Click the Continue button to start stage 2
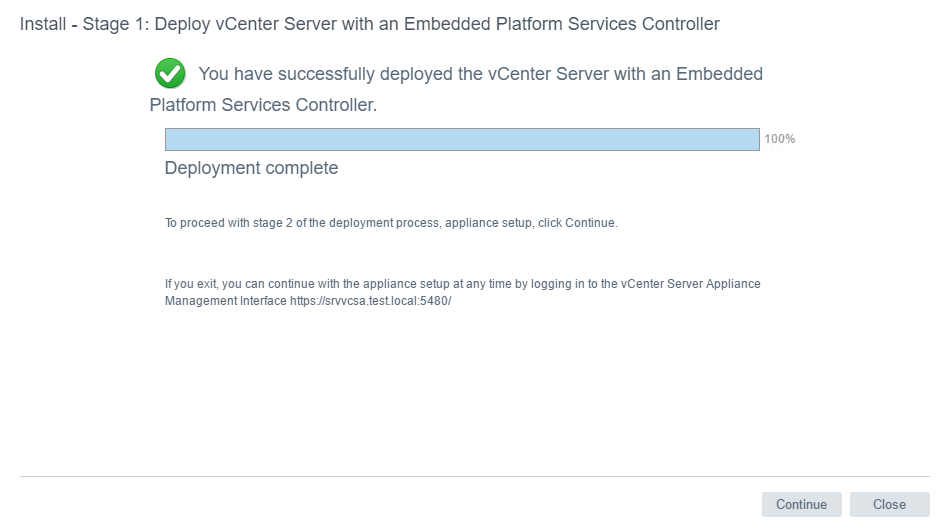Viewport: 945px width, 526px height. click(801, 504)
